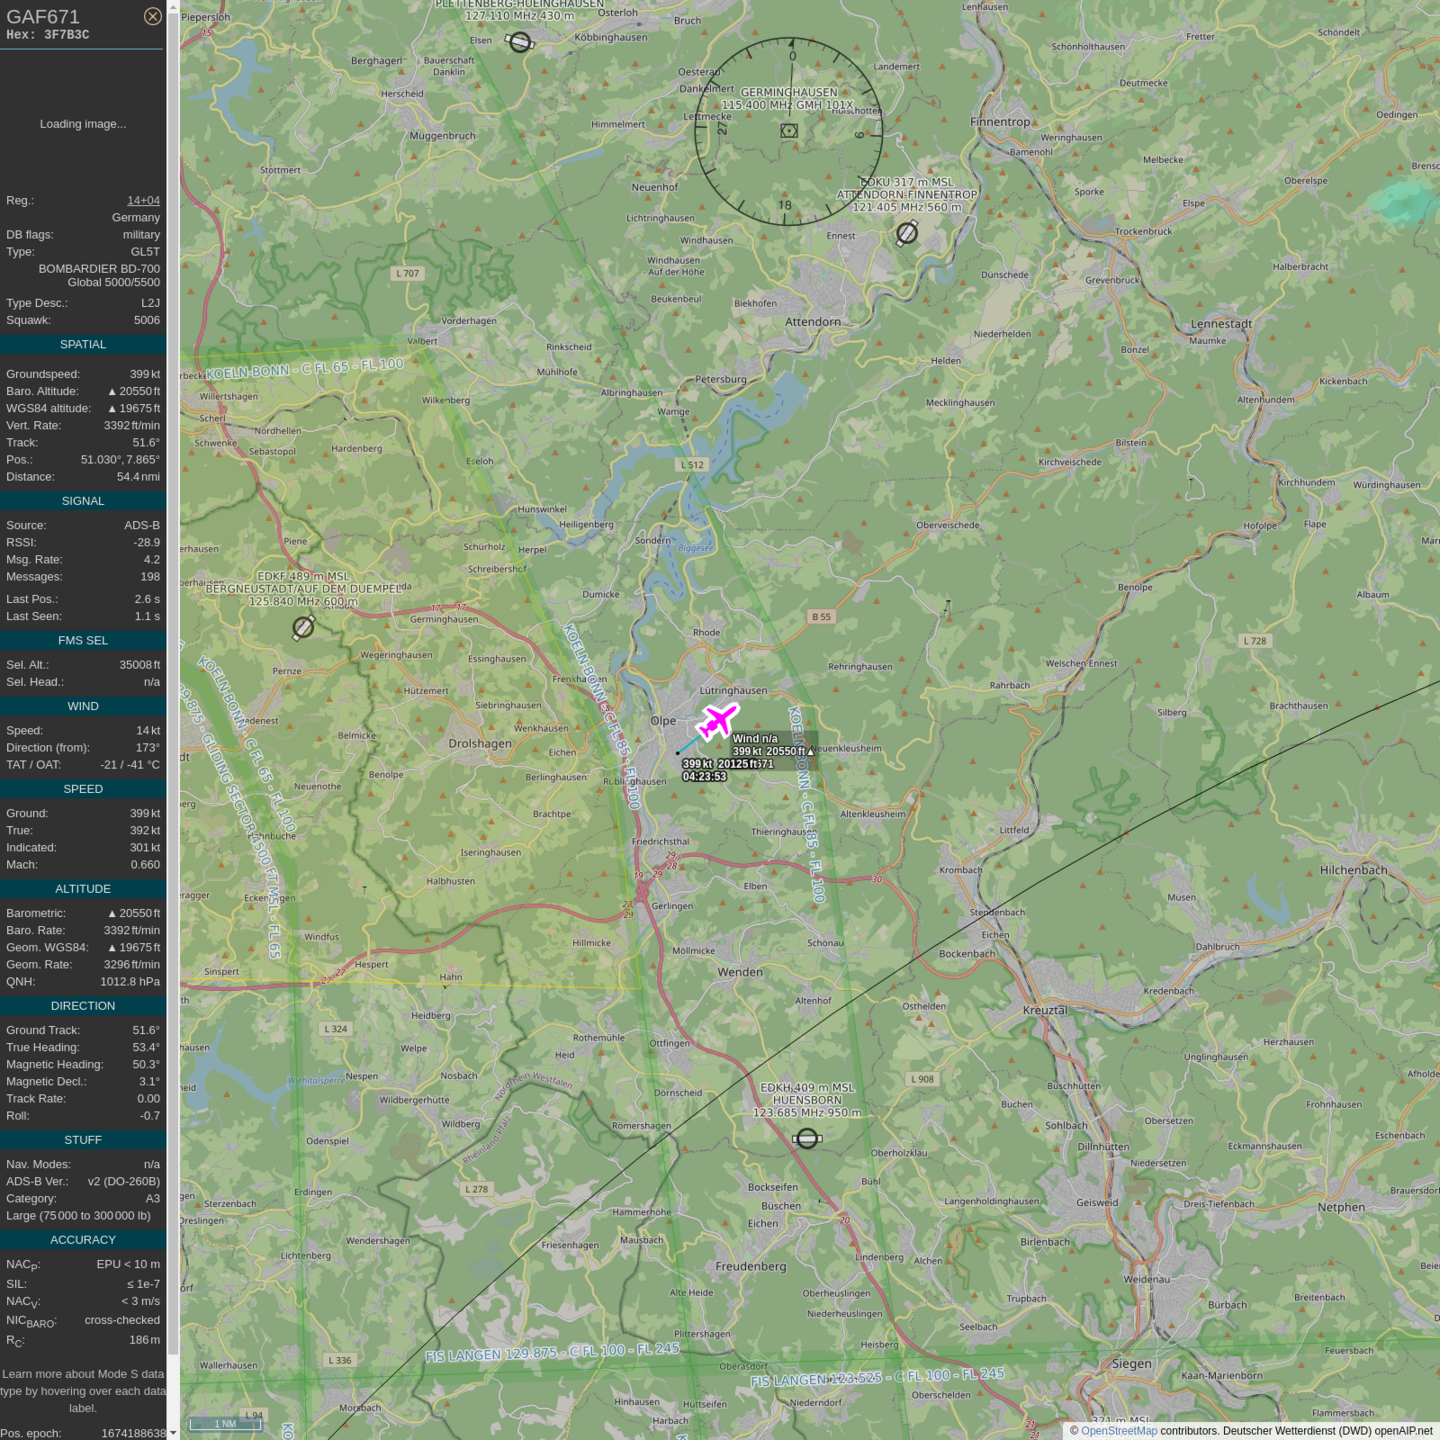Click the Plettenberg-Hueinghausen airfield symbol

pos(520,42)
